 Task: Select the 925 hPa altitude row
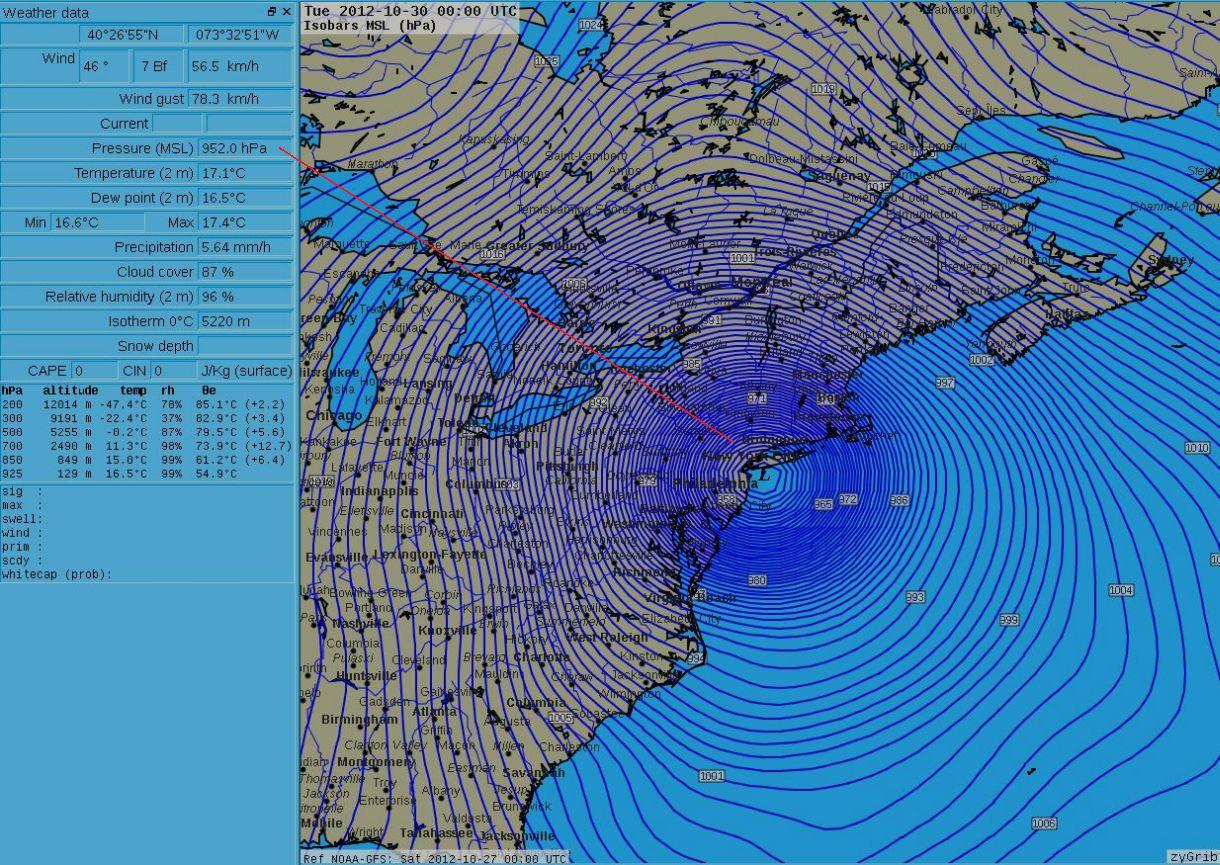(x=119, y=474)
